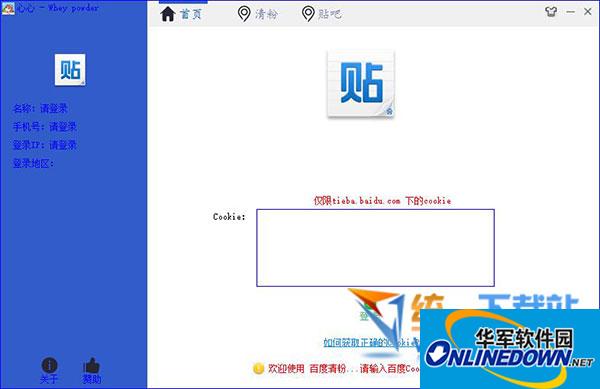This screenshot has width=600, height=389.
Task: Click the small 贴 logo in the blue sidebar
Action: click(70, 70)
